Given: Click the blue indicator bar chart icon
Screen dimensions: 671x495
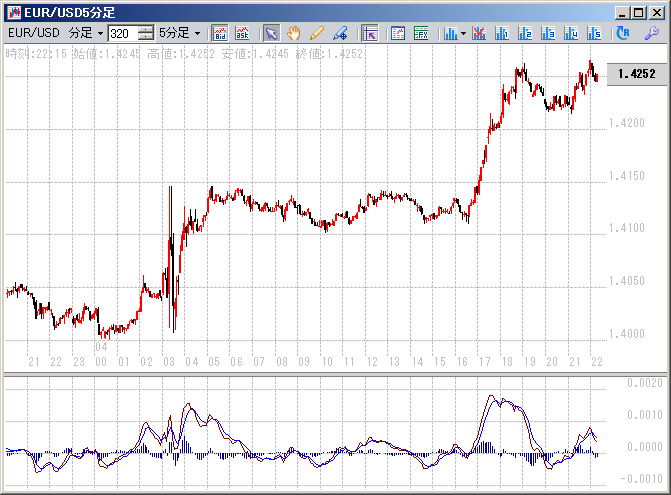Looking at the screenshot, I should click(x=451, y=33).
